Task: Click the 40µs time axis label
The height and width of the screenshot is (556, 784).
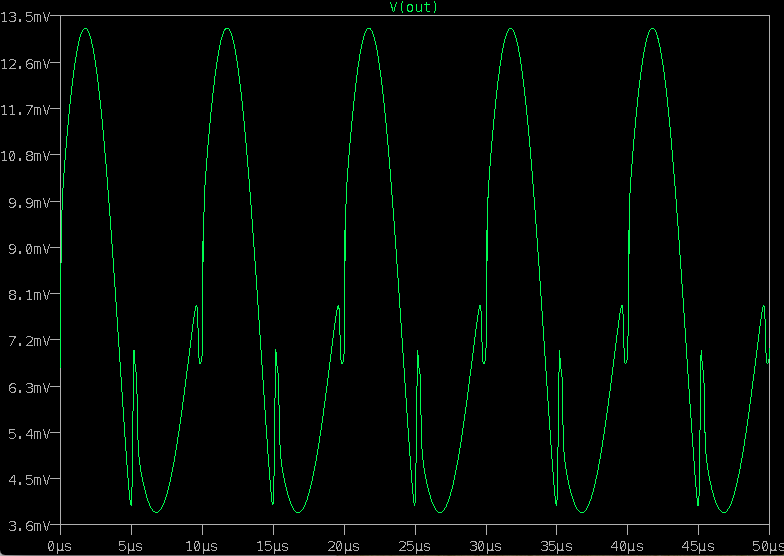Action: point(626,546)
